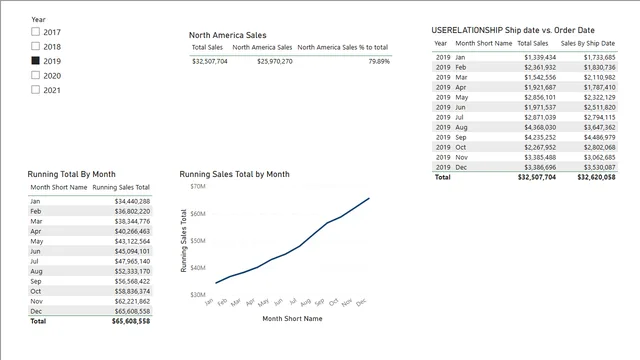Click Month Short Name header in USERELATIONSHIP table

click(484, 43)
